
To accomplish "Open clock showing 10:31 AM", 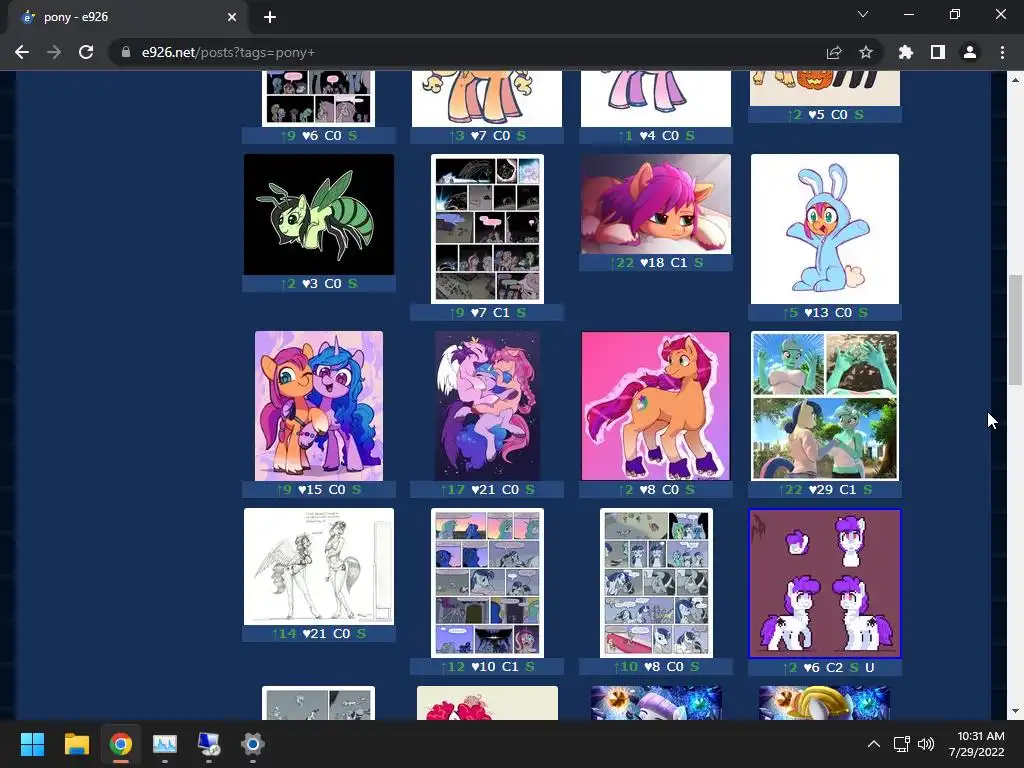I will 976,744.
